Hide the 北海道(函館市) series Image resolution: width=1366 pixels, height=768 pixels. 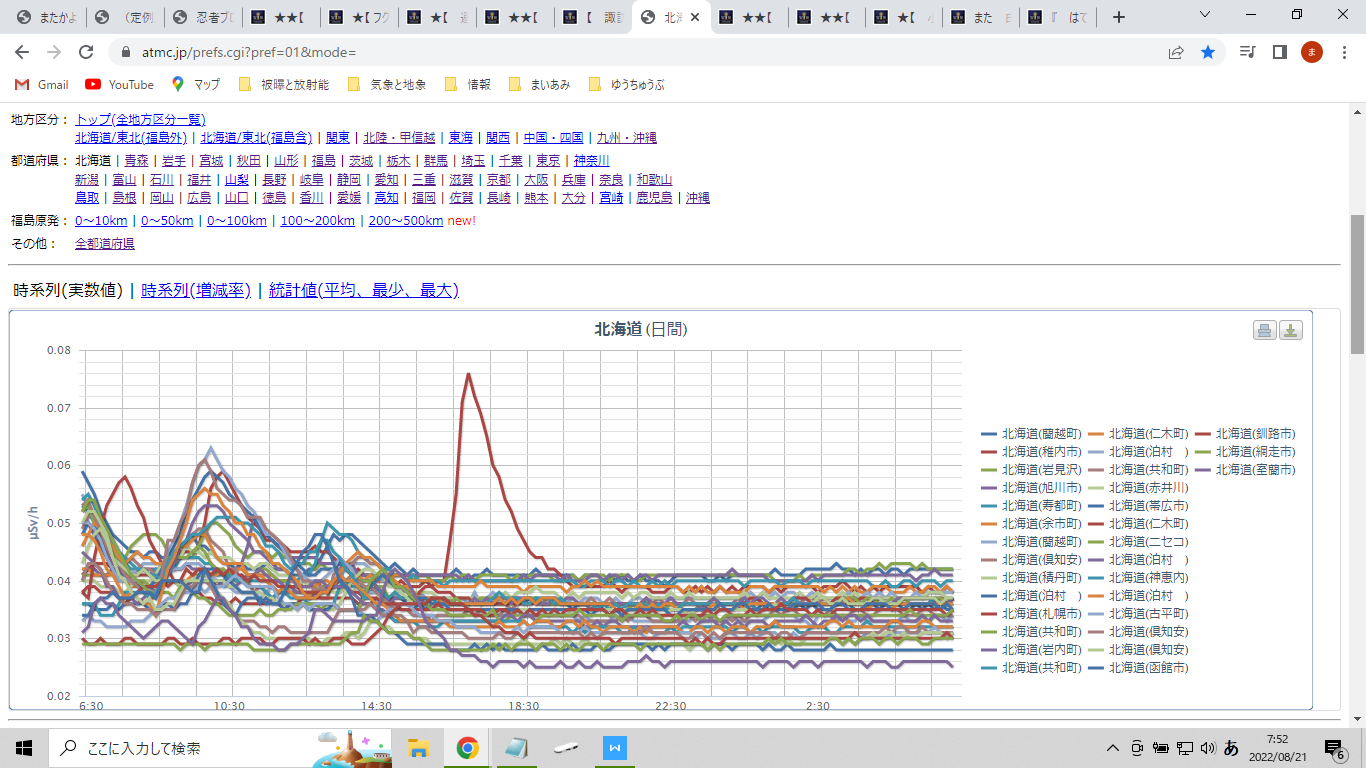point(1138,668)
